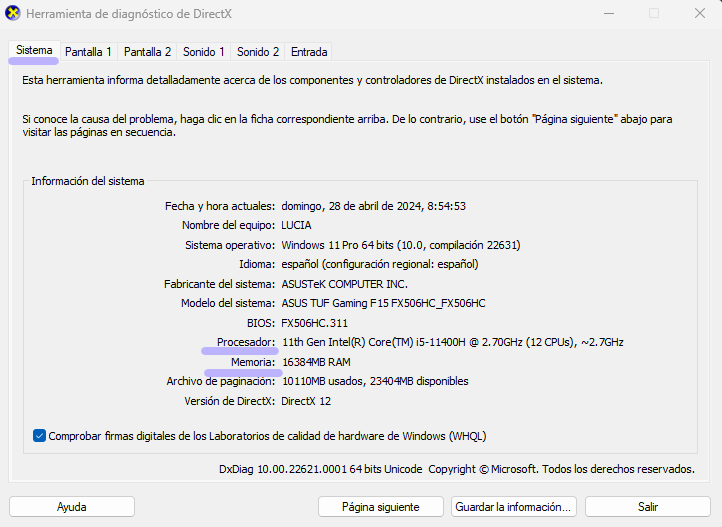Image resolution: width=722 pixels, height=527 pixels.
Task: Click the Información del sistema group title
Action: click(88, 181)
